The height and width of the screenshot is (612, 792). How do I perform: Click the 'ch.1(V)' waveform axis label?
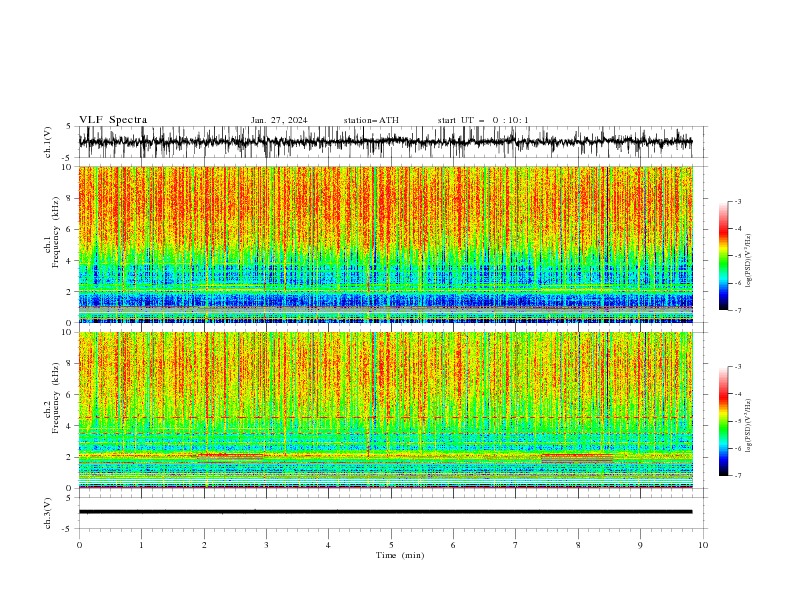pos(48,142)
